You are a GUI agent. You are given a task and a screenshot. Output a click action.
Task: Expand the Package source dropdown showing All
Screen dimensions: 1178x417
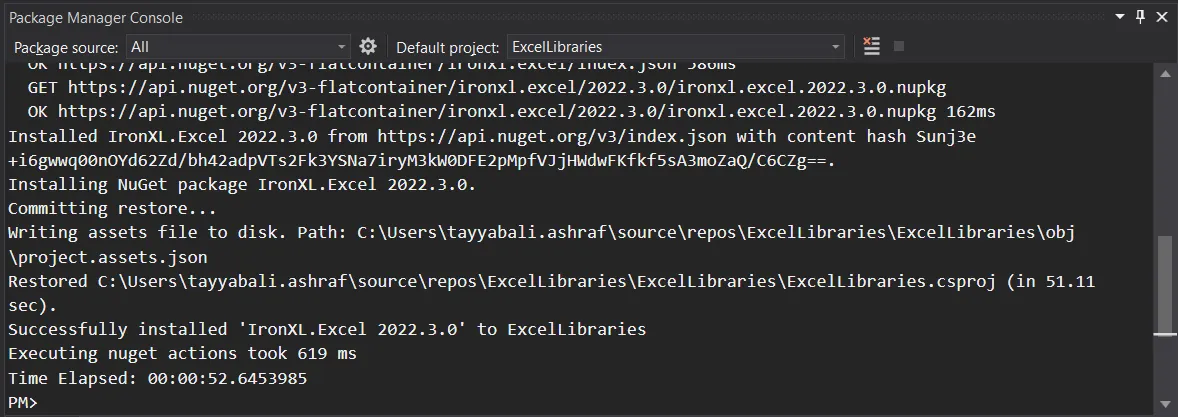(x=342, y=47)
